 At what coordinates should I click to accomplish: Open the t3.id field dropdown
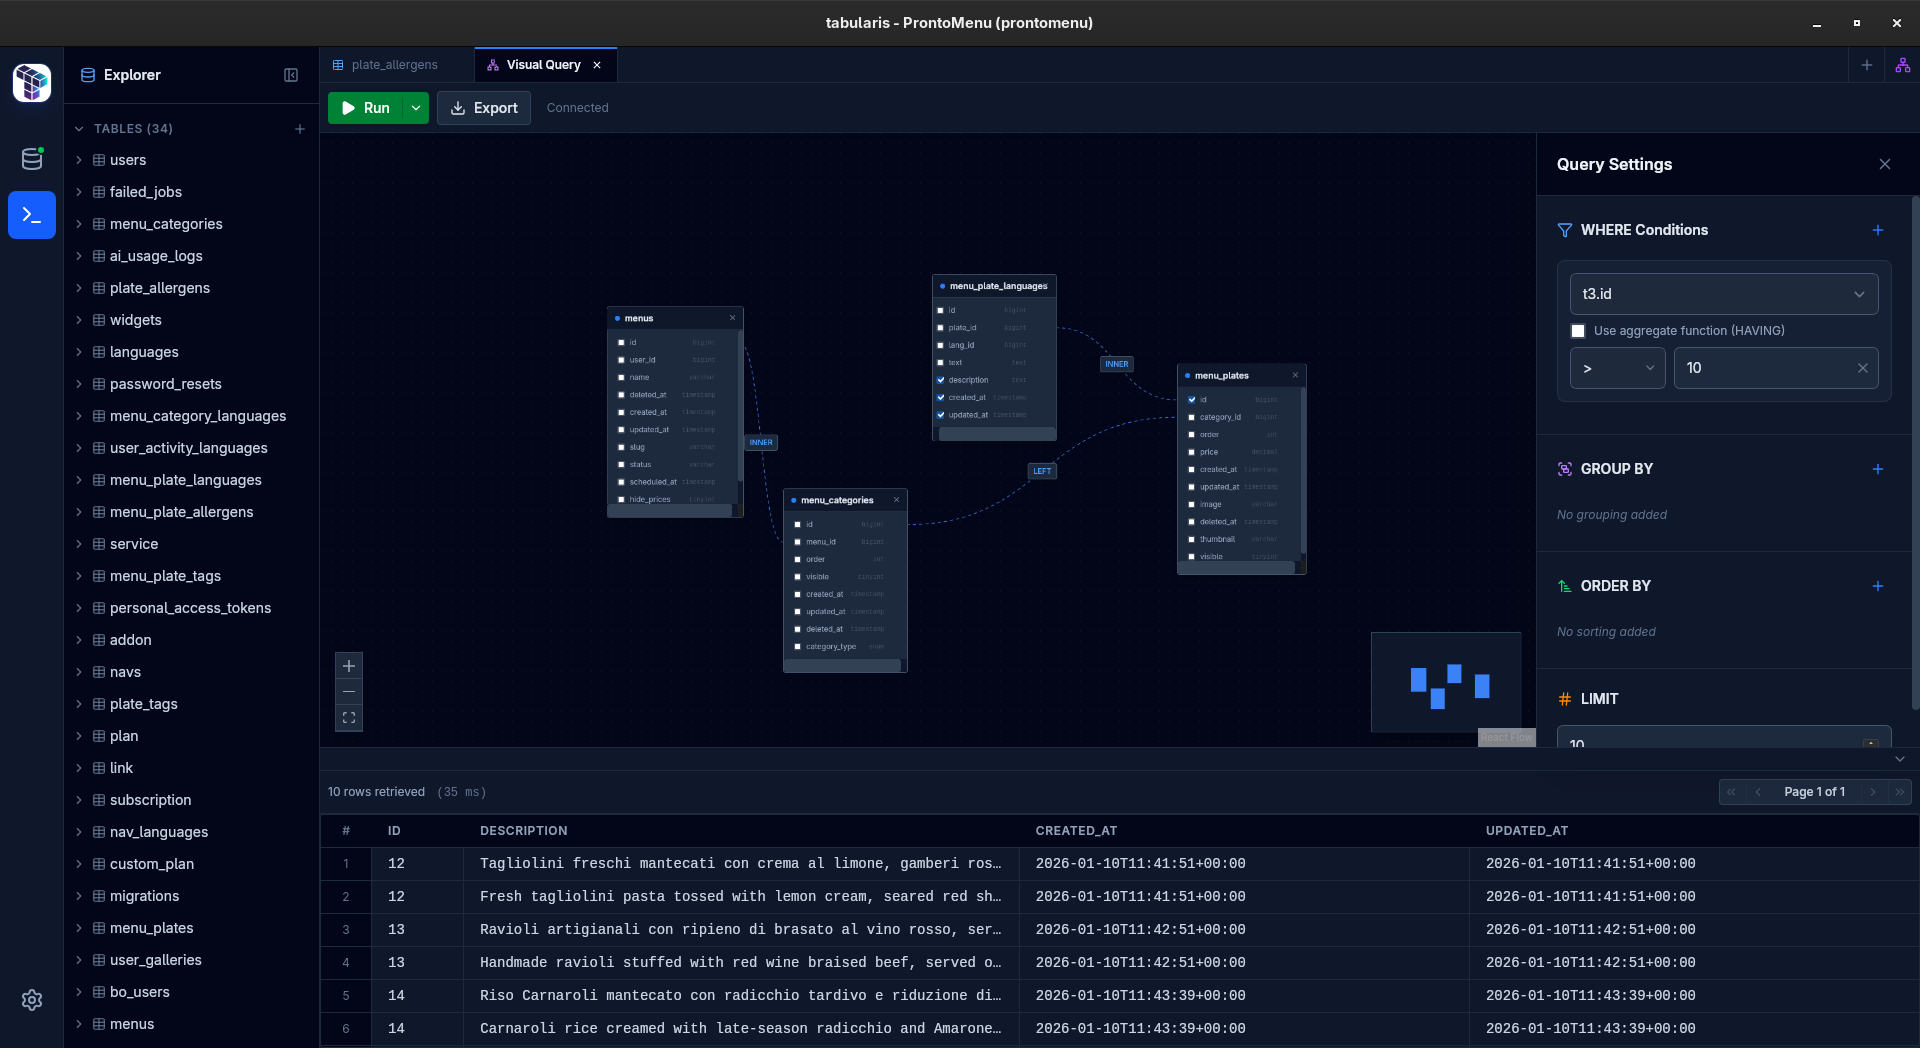tap(1723, 294)
